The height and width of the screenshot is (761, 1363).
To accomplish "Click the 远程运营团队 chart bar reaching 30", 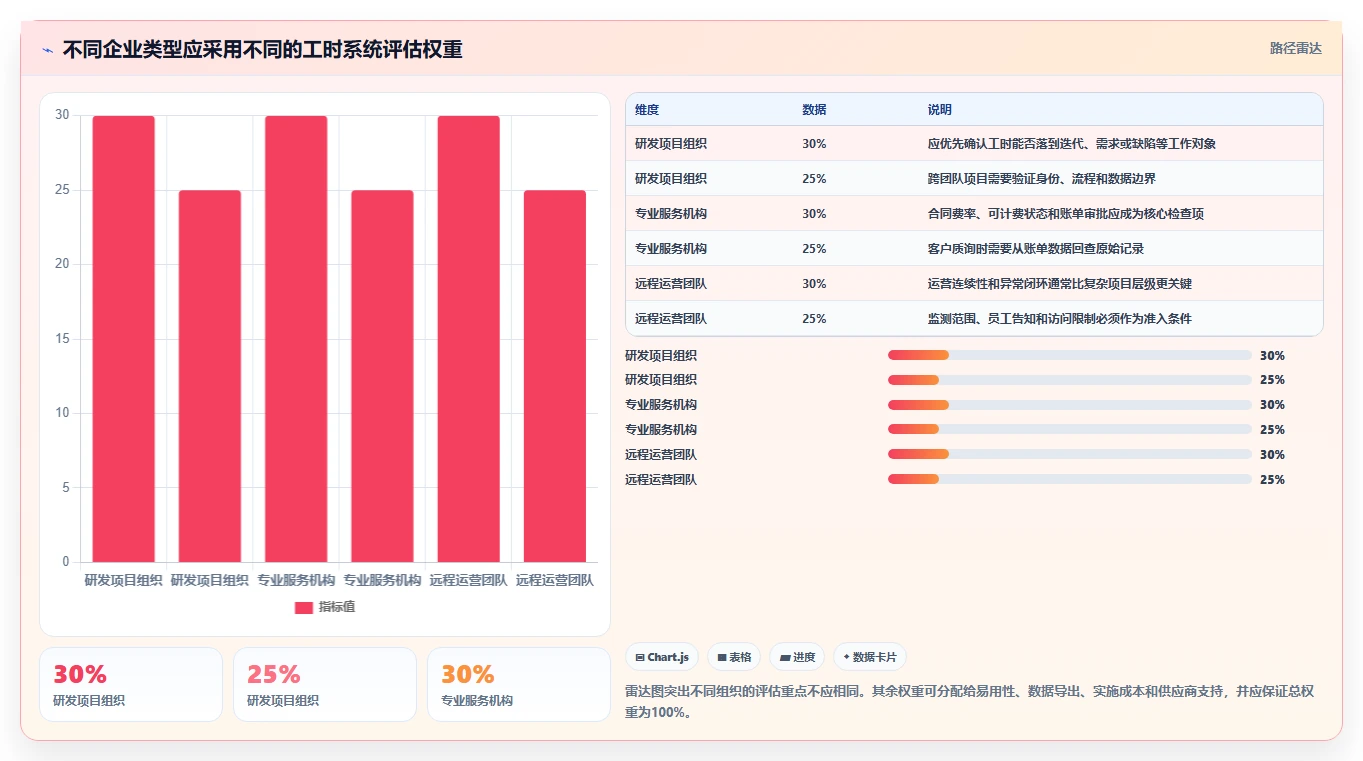I will coord(468,339).
